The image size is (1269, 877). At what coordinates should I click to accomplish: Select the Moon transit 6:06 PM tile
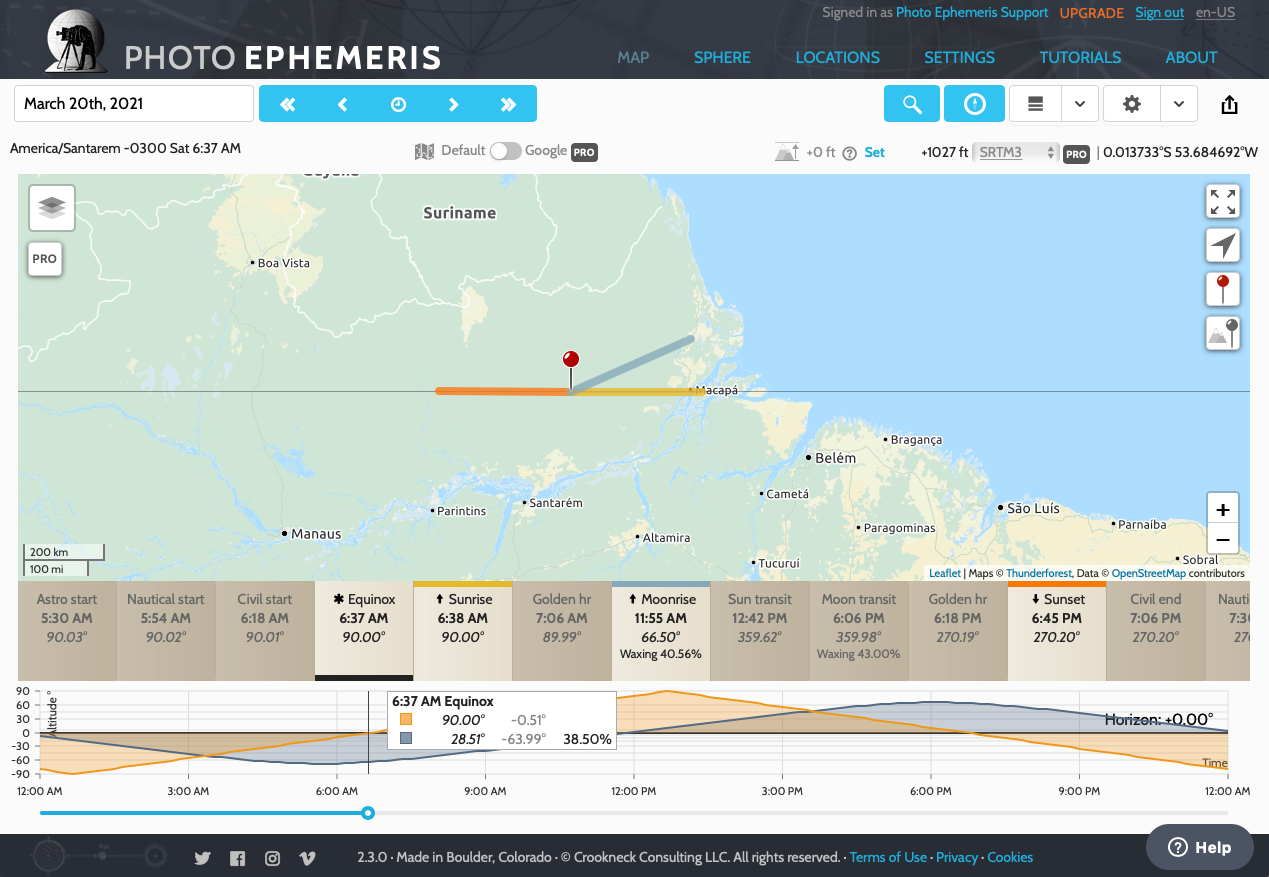click(859, 632)
